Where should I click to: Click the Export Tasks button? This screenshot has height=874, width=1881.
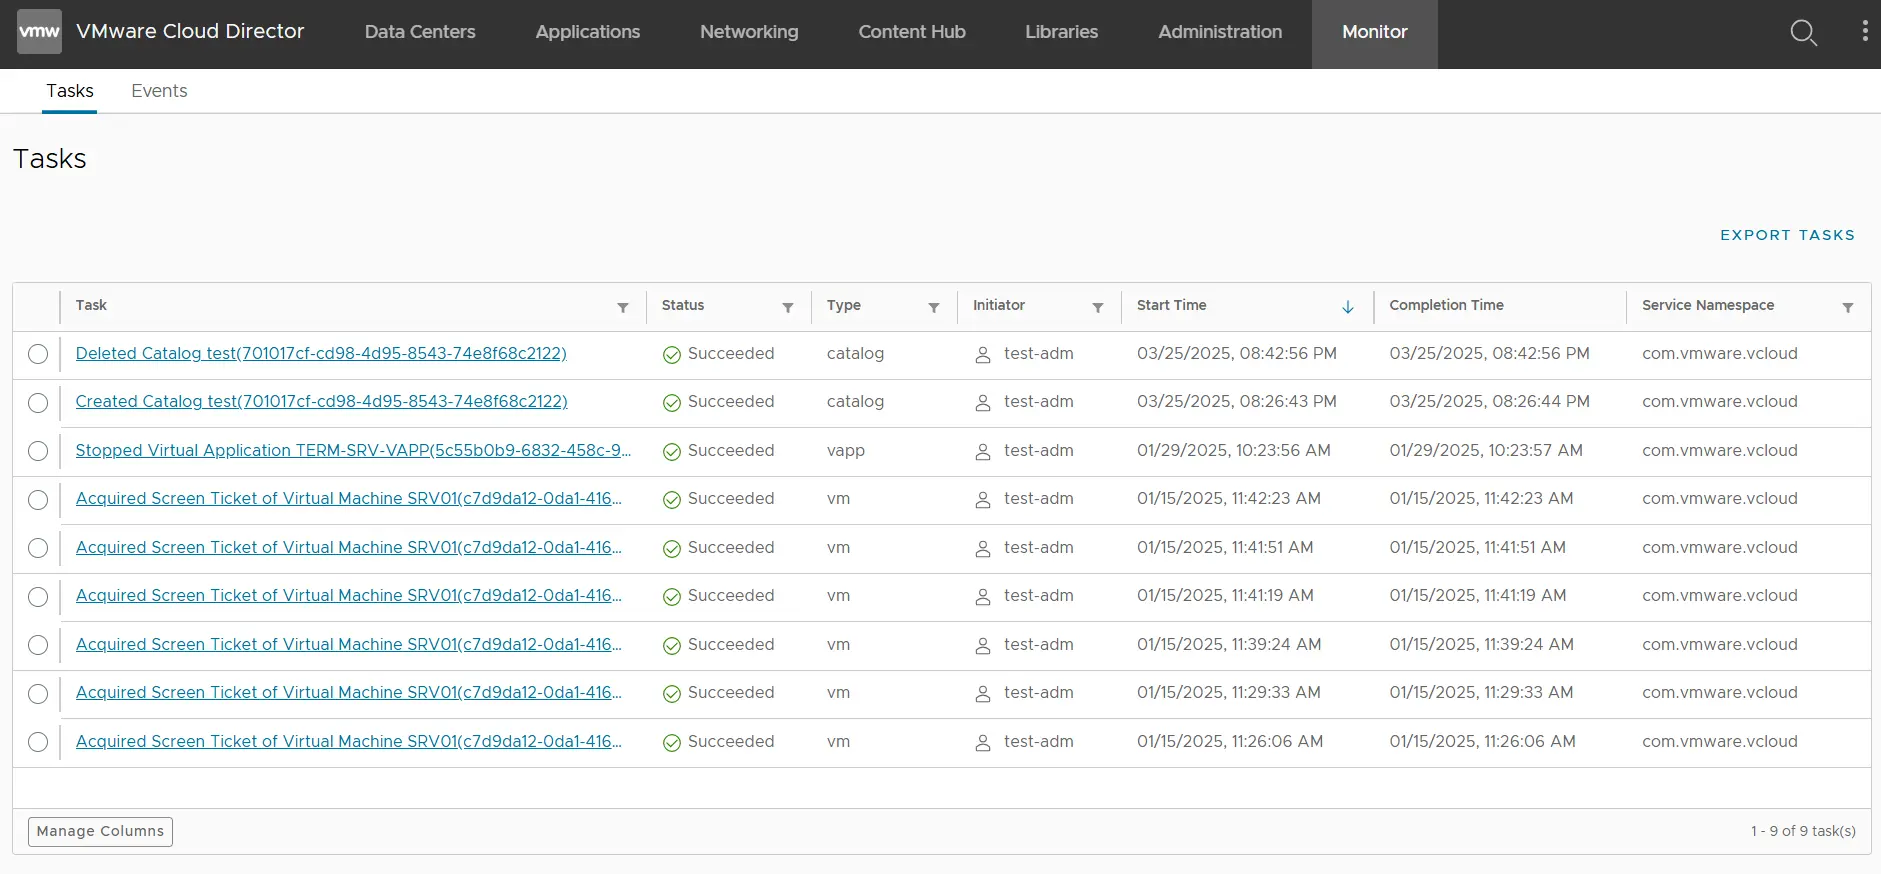1787,235
